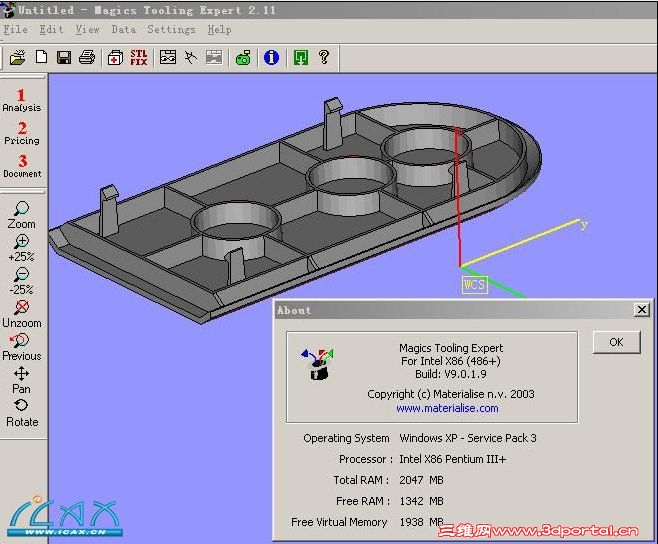Click the greyed picture icon in toolbar
The height and width of the screenshot is (544, 658).
coord(214,58)
